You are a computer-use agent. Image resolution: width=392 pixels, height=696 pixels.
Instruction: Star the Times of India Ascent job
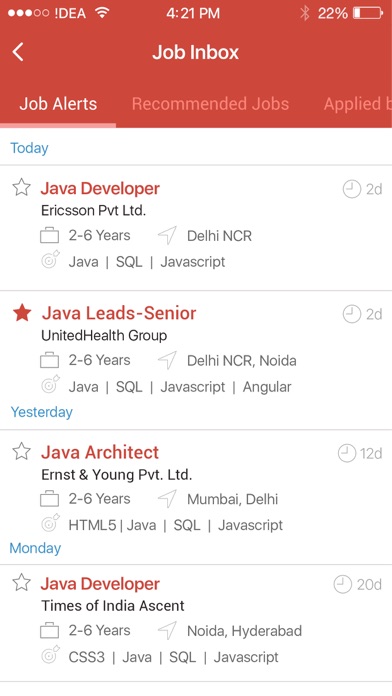[21, 582]
